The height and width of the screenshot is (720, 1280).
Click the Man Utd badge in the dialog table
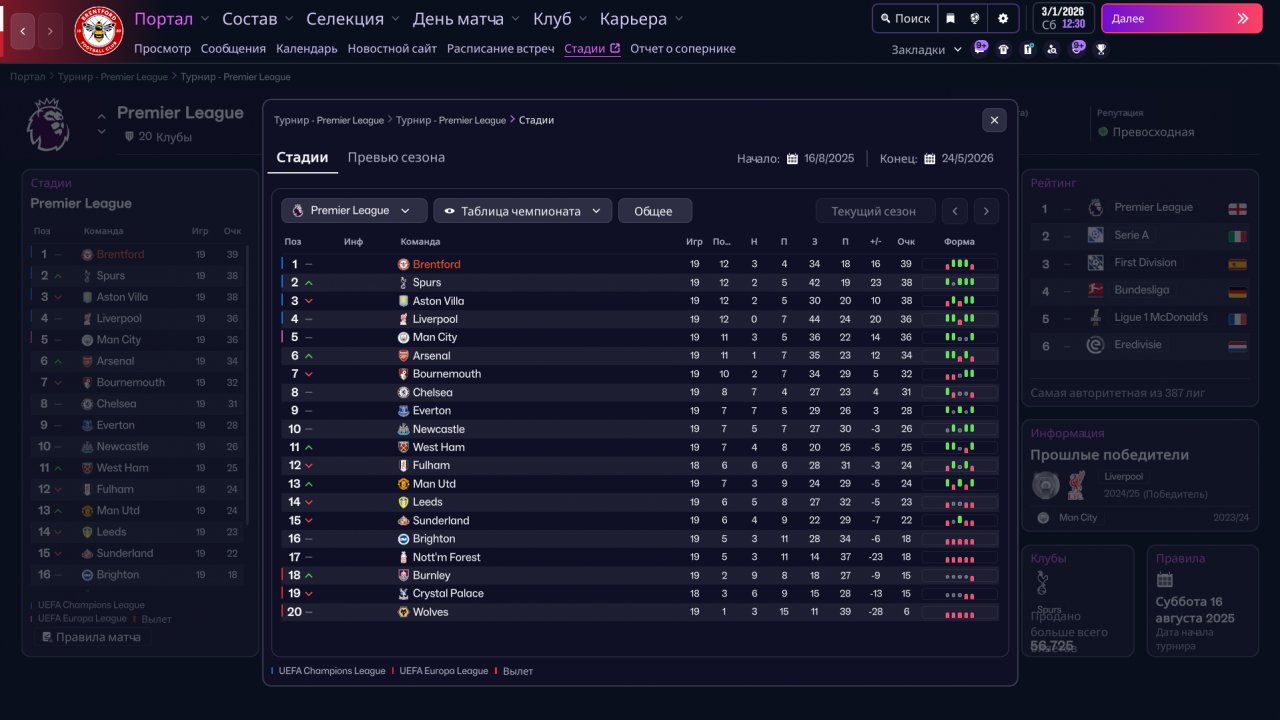404,484
